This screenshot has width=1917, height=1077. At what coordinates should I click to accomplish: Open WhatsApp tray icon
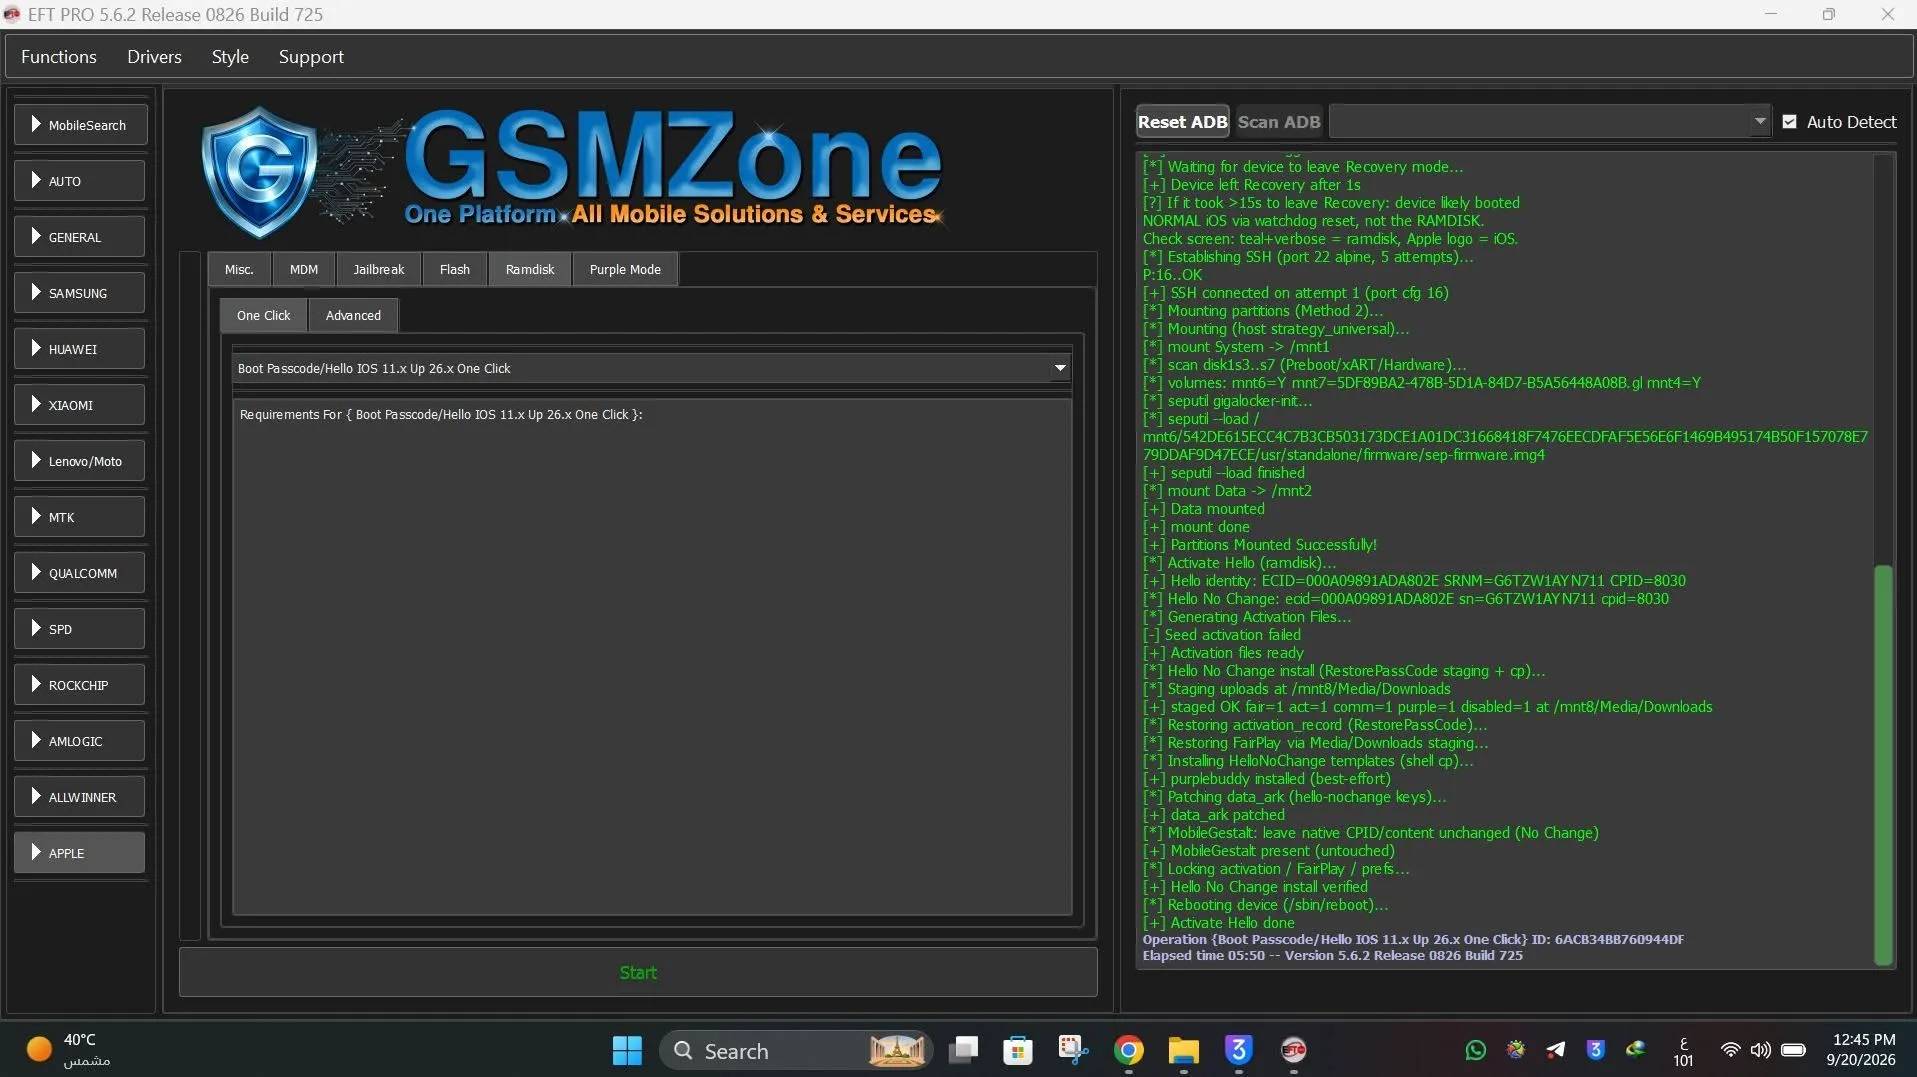(x=1475, y=1049)
